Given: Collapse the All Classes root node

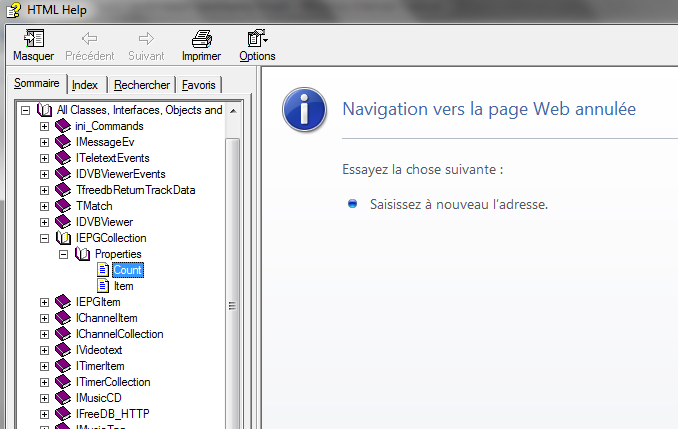Looking at the screenshot, I should (26, 110).
